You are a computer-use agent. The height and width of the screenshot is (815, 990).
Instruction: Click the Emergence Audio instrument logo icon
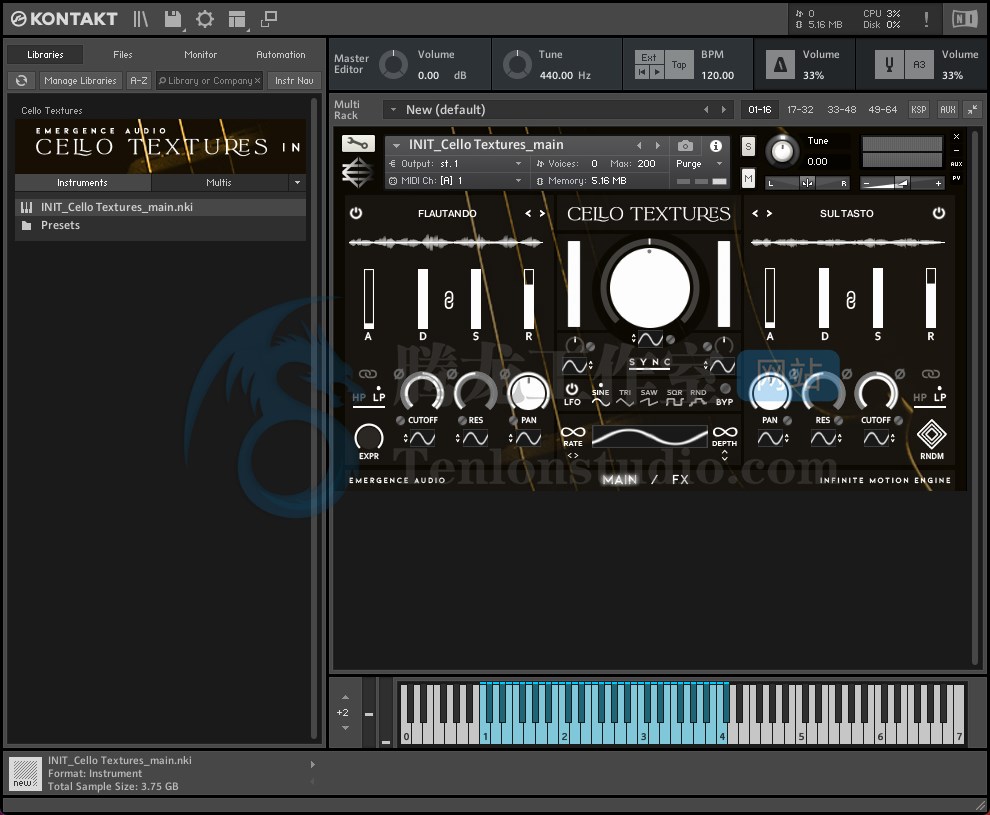(358, 173)
